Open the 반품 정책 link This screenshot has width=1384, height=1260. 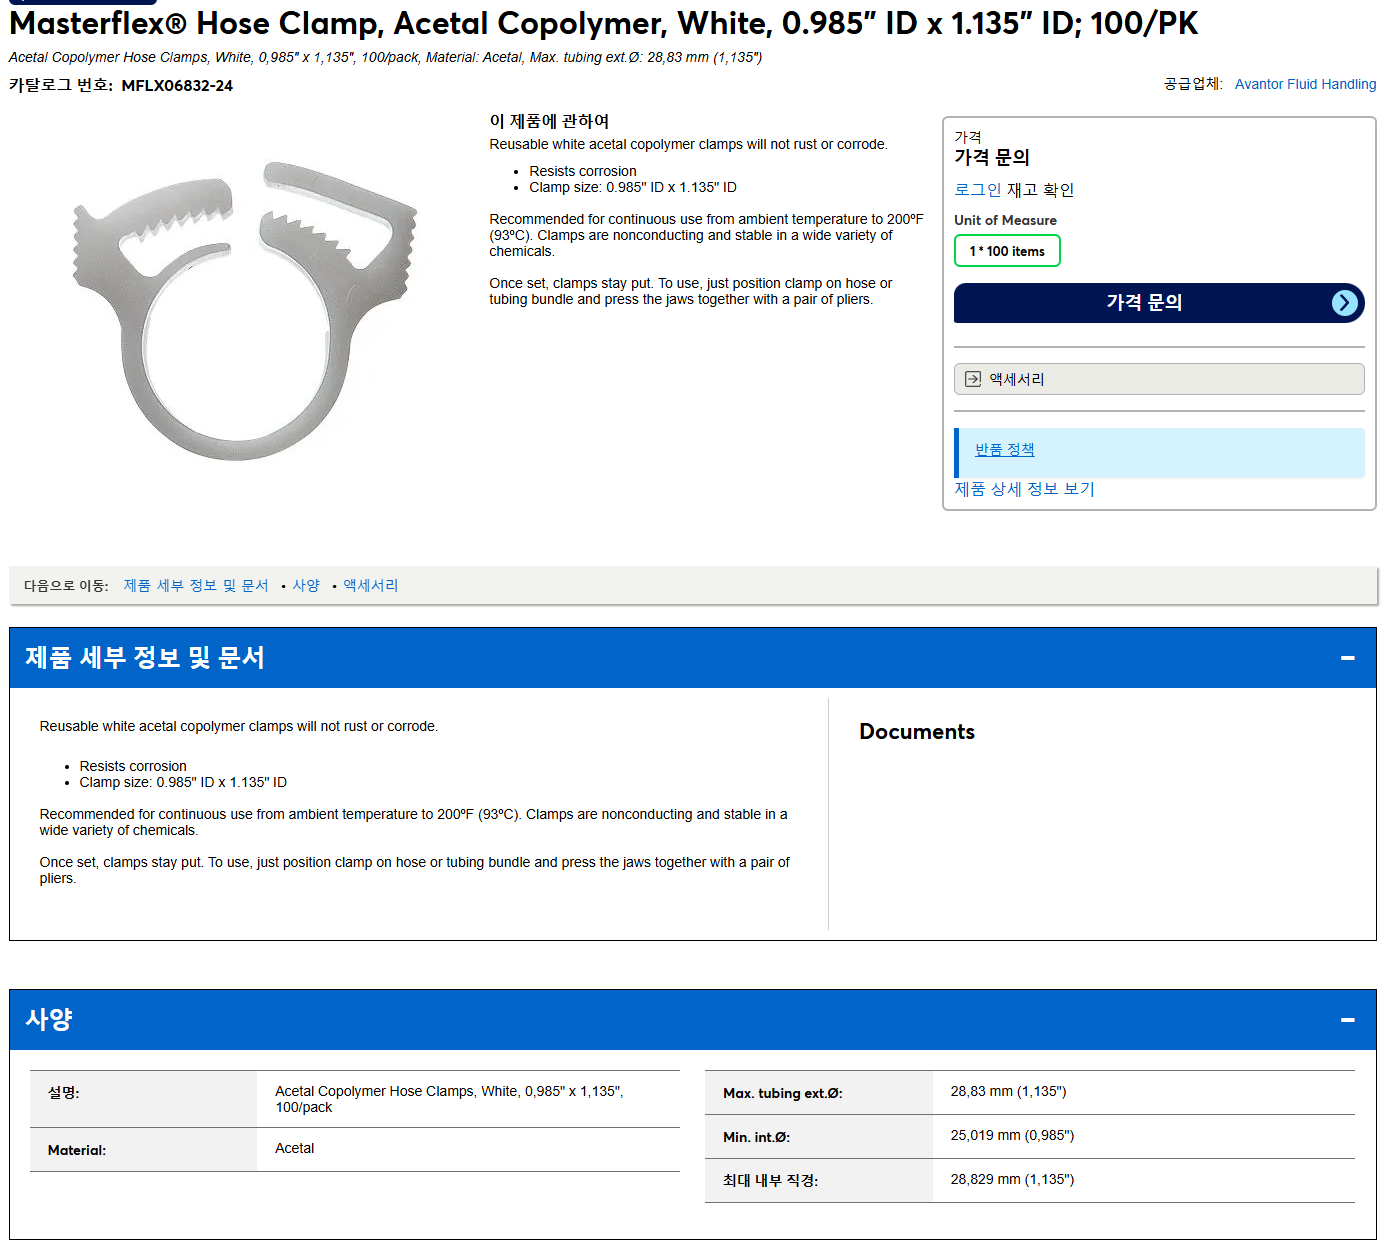pyautogui.click(x=1004, y=450)
